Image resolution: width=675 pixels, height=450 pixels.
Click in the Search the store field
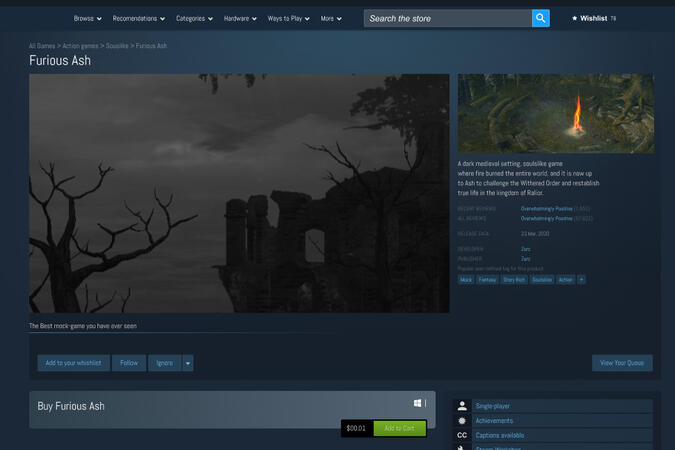point(448,19)
